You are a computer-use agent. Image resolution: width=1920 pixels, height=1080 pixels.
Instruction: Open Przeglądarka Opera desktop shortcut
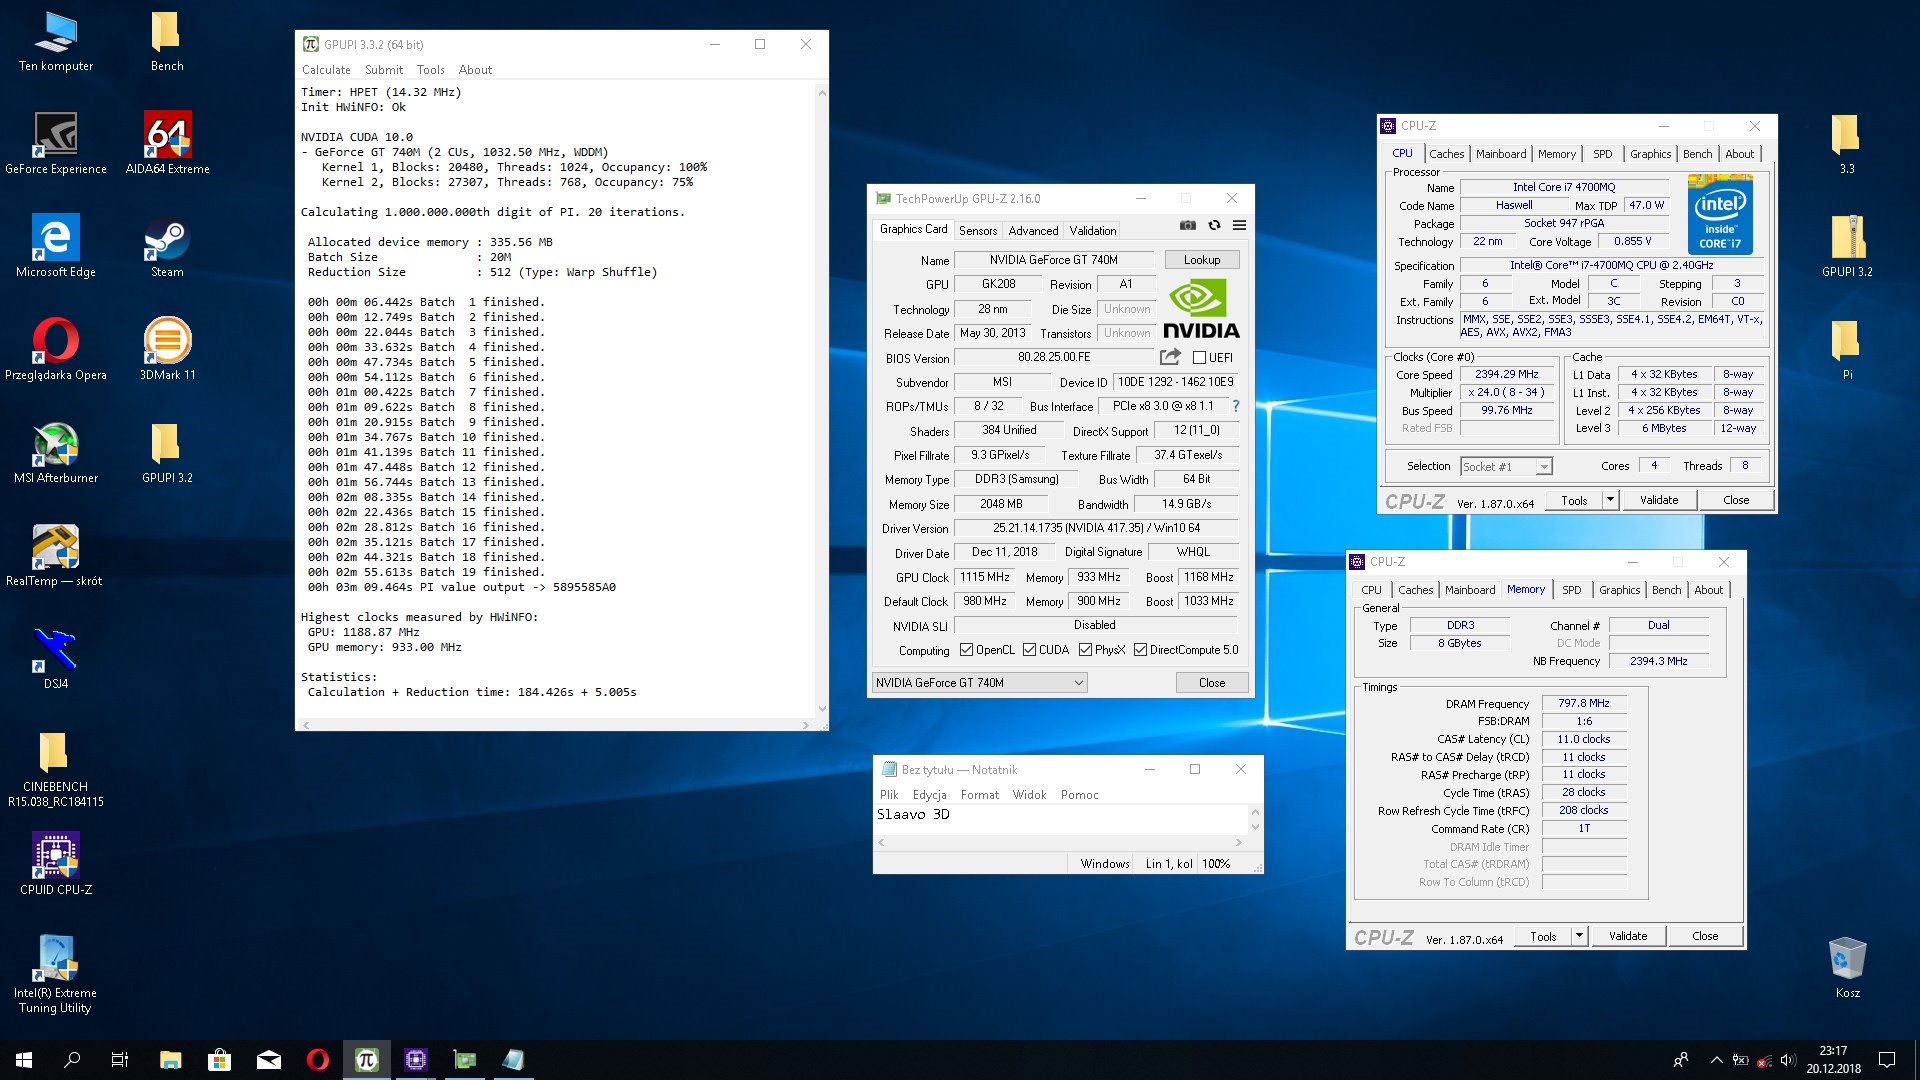(x=56, y=350)
